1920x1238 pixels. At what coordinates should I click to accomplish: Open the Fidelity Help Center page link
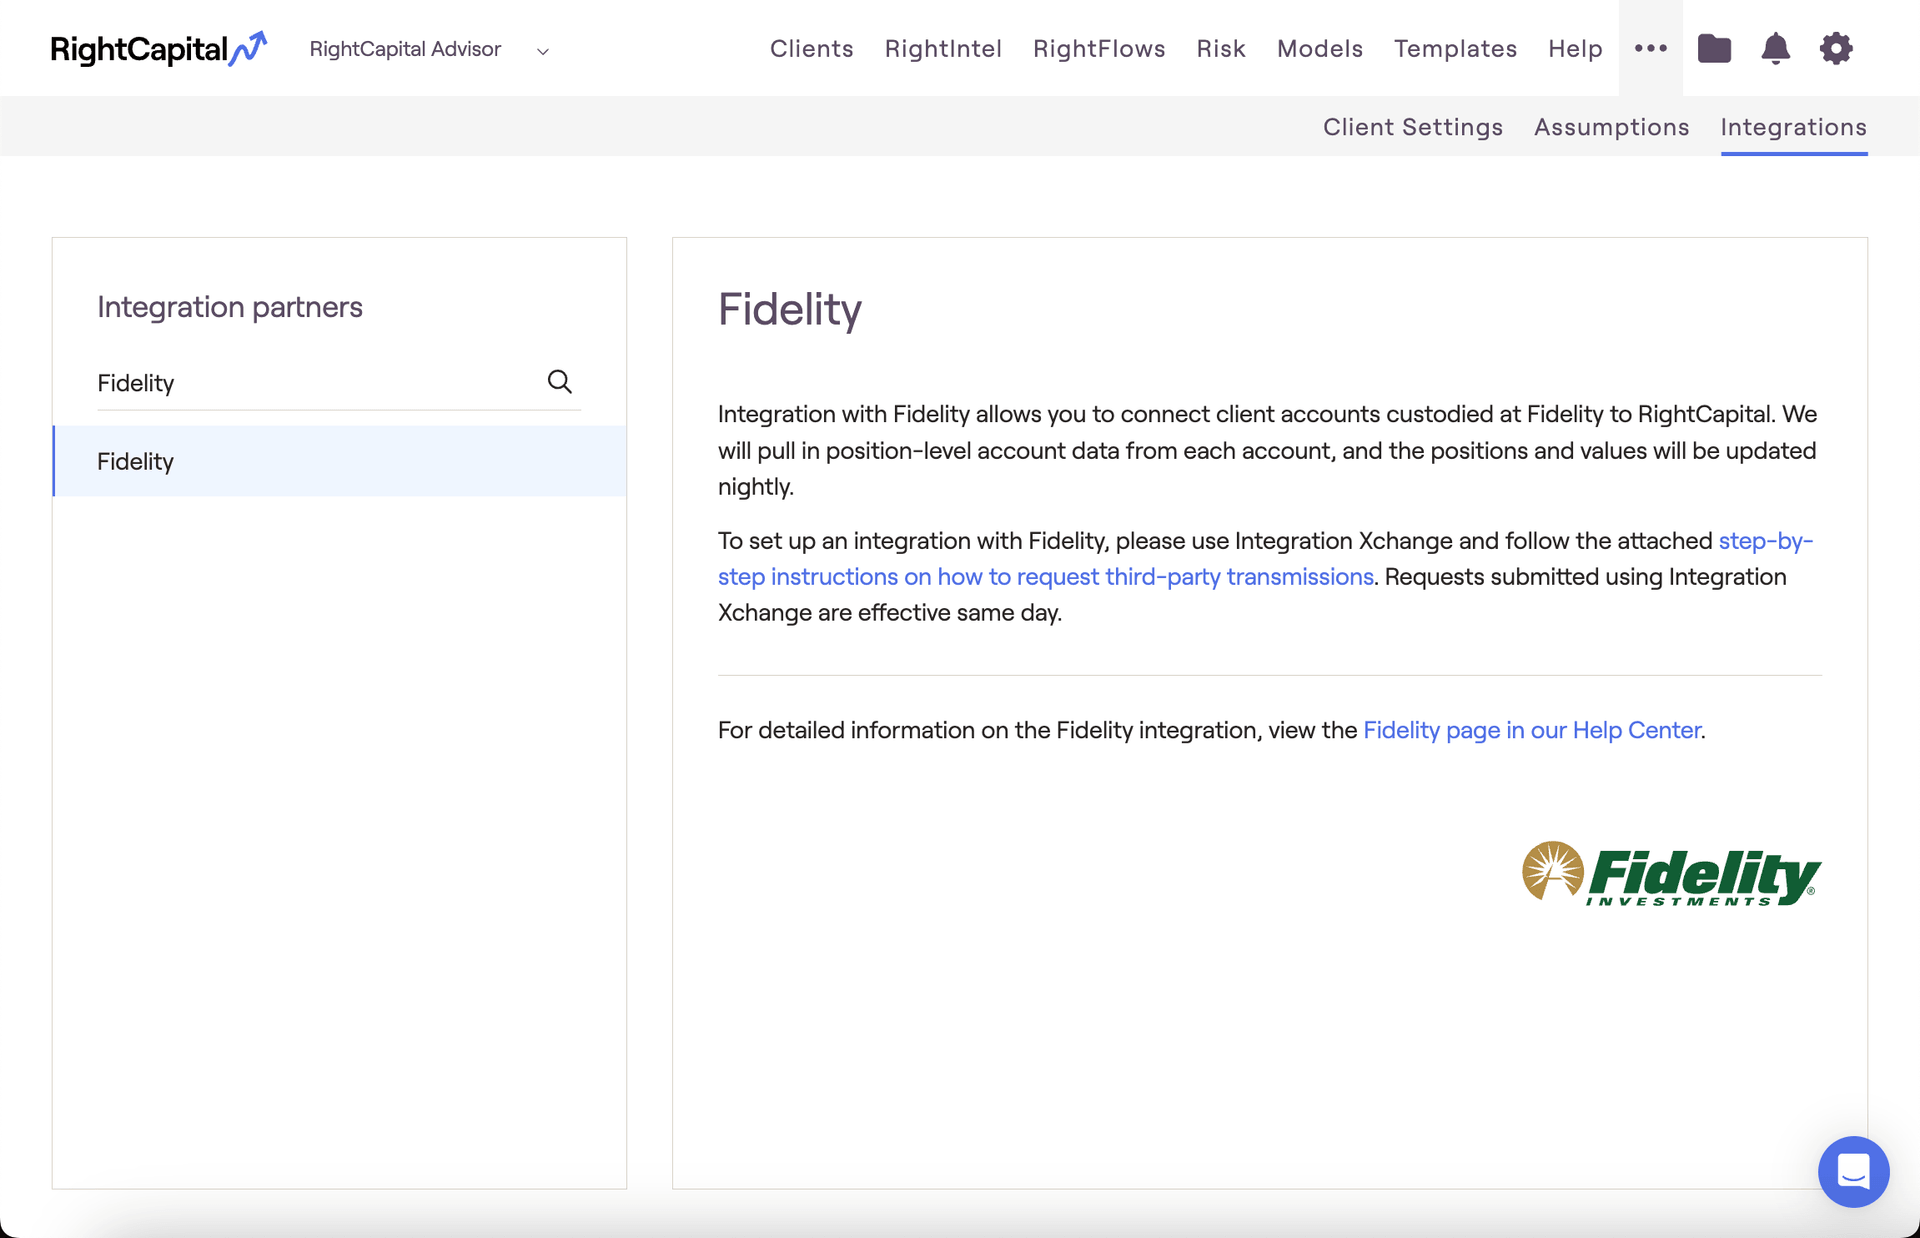pyautogui.click(x=1532, y=730)
